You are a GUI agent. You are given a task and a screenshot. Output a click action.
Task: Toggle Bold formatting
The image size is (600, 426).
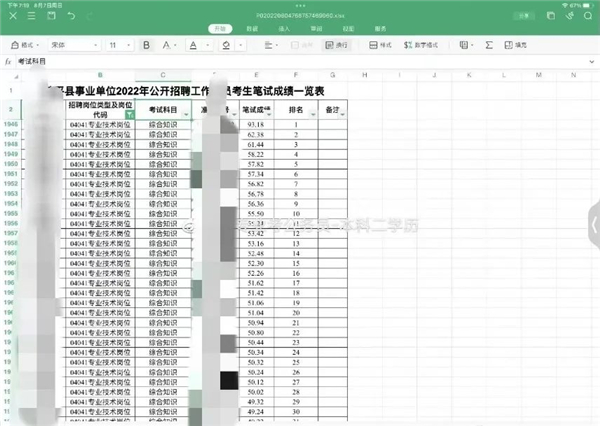point(147,45)
